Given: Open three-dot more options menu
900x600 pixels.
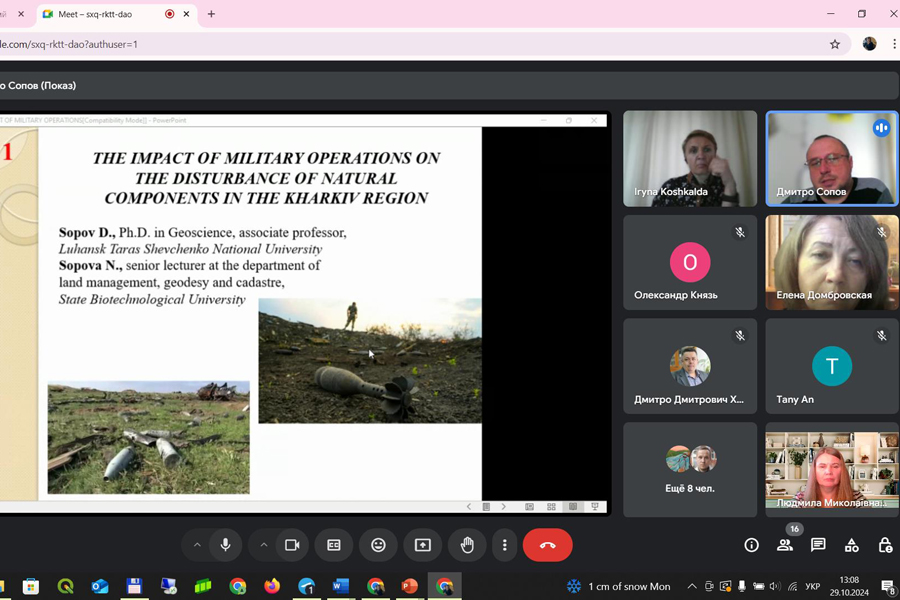Looking at the screenshot, I should pos(505,545).
